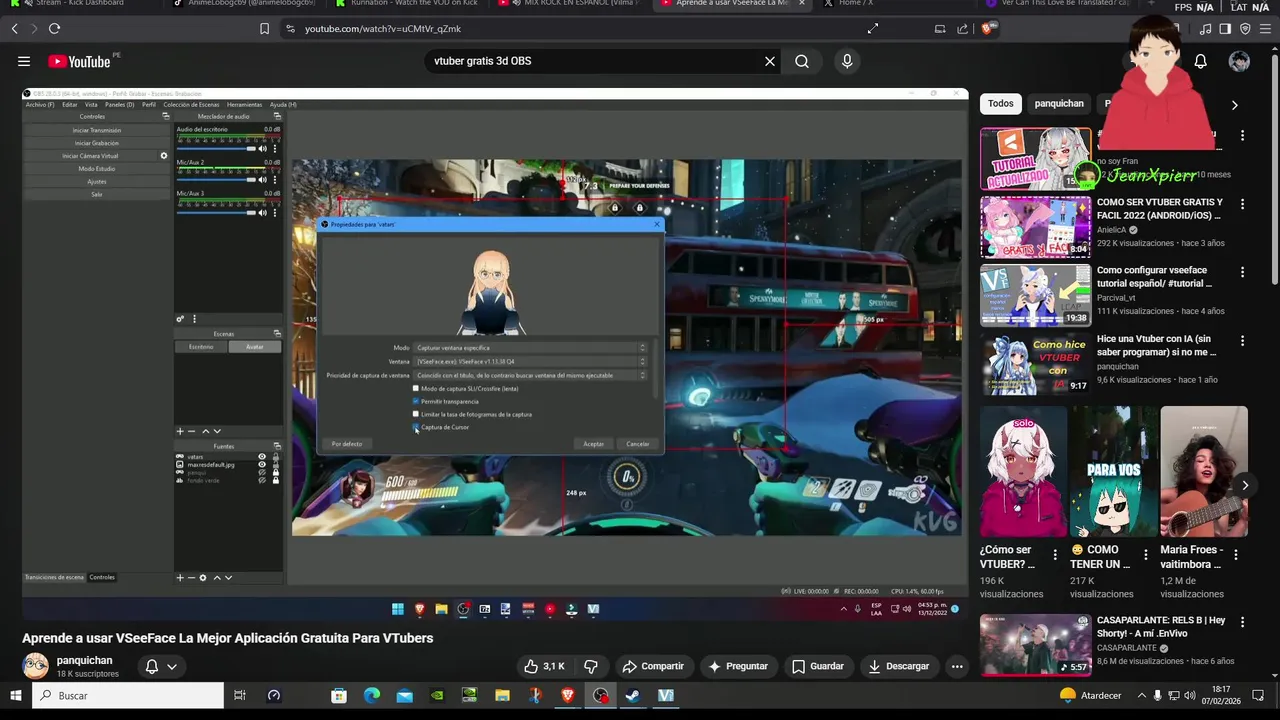Image resolution: width=1280 pixels, height=720 pixels.
Task: Open the Brave Shields icon
Action: click(989, 29)
